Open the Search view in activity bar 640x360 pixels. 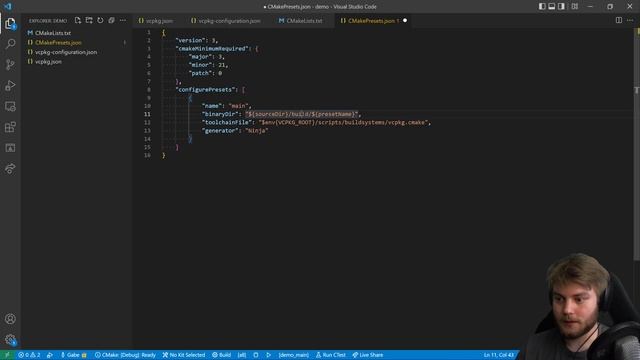pyautogui.click(x=10, y=44)
